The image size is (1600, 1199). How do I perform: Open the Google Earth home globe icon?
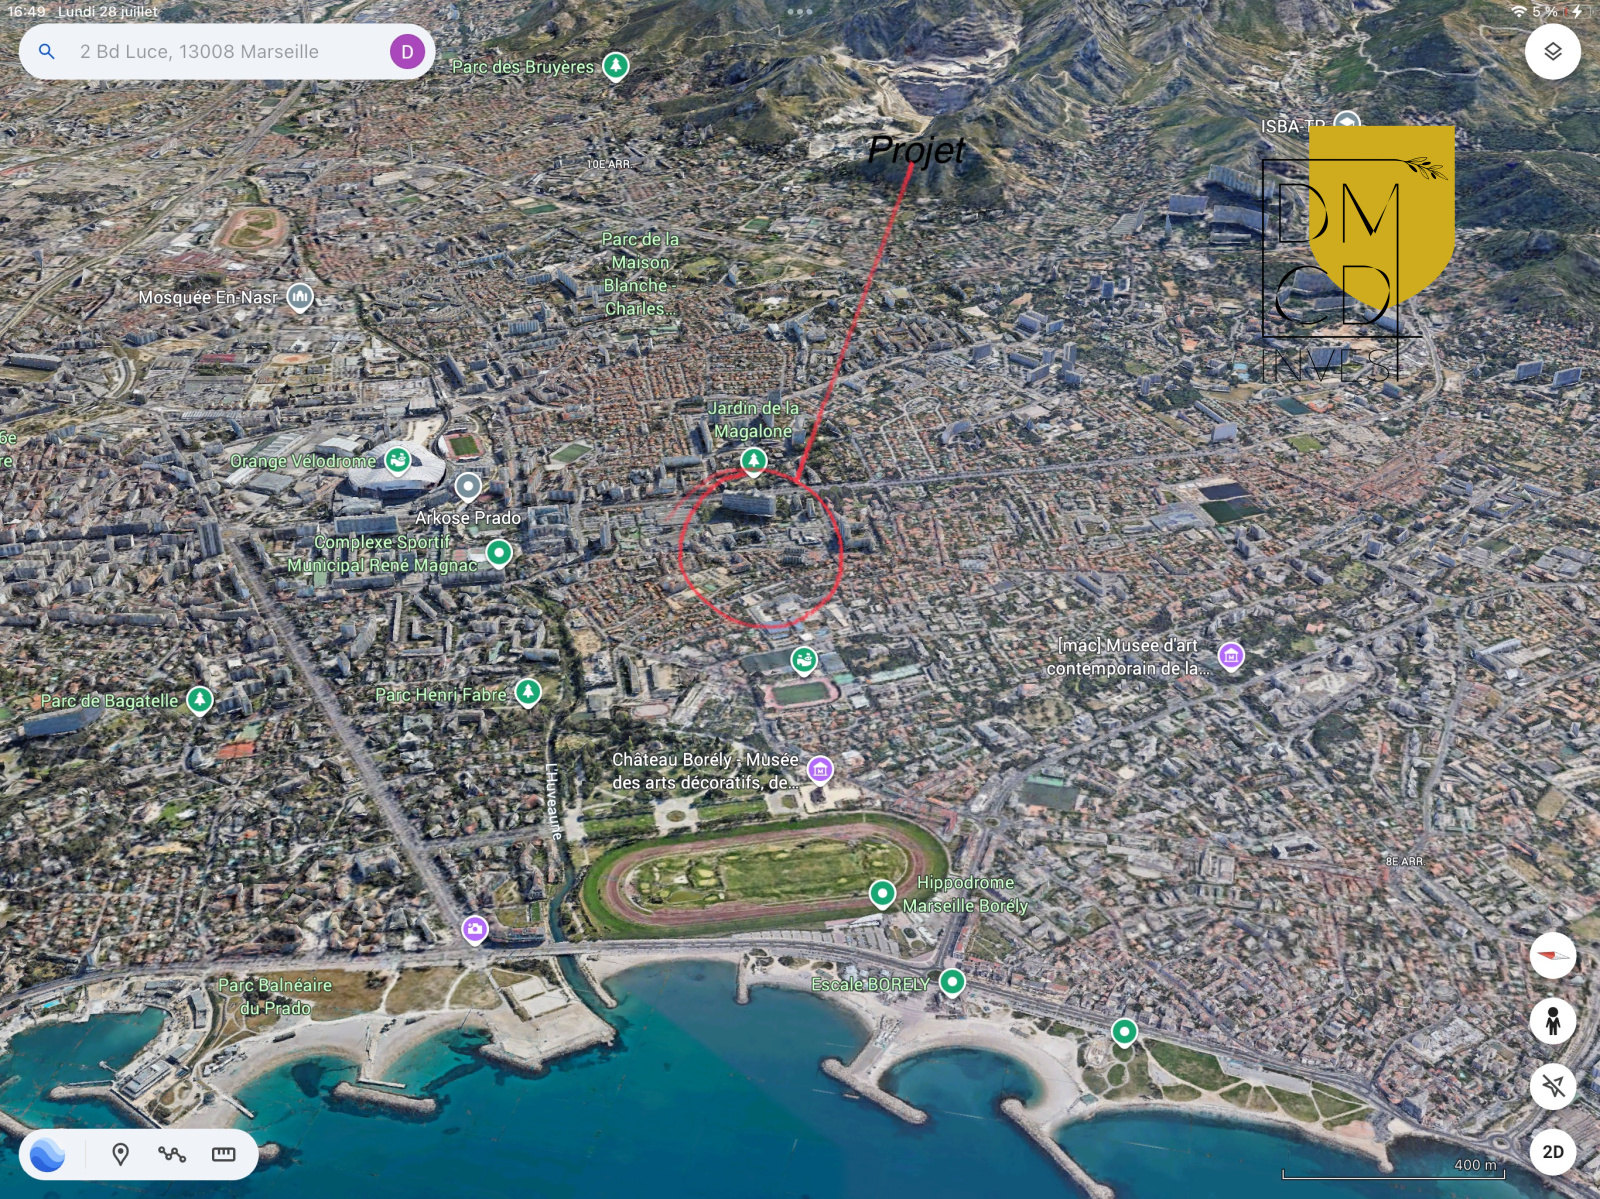tap(48, 1154)
